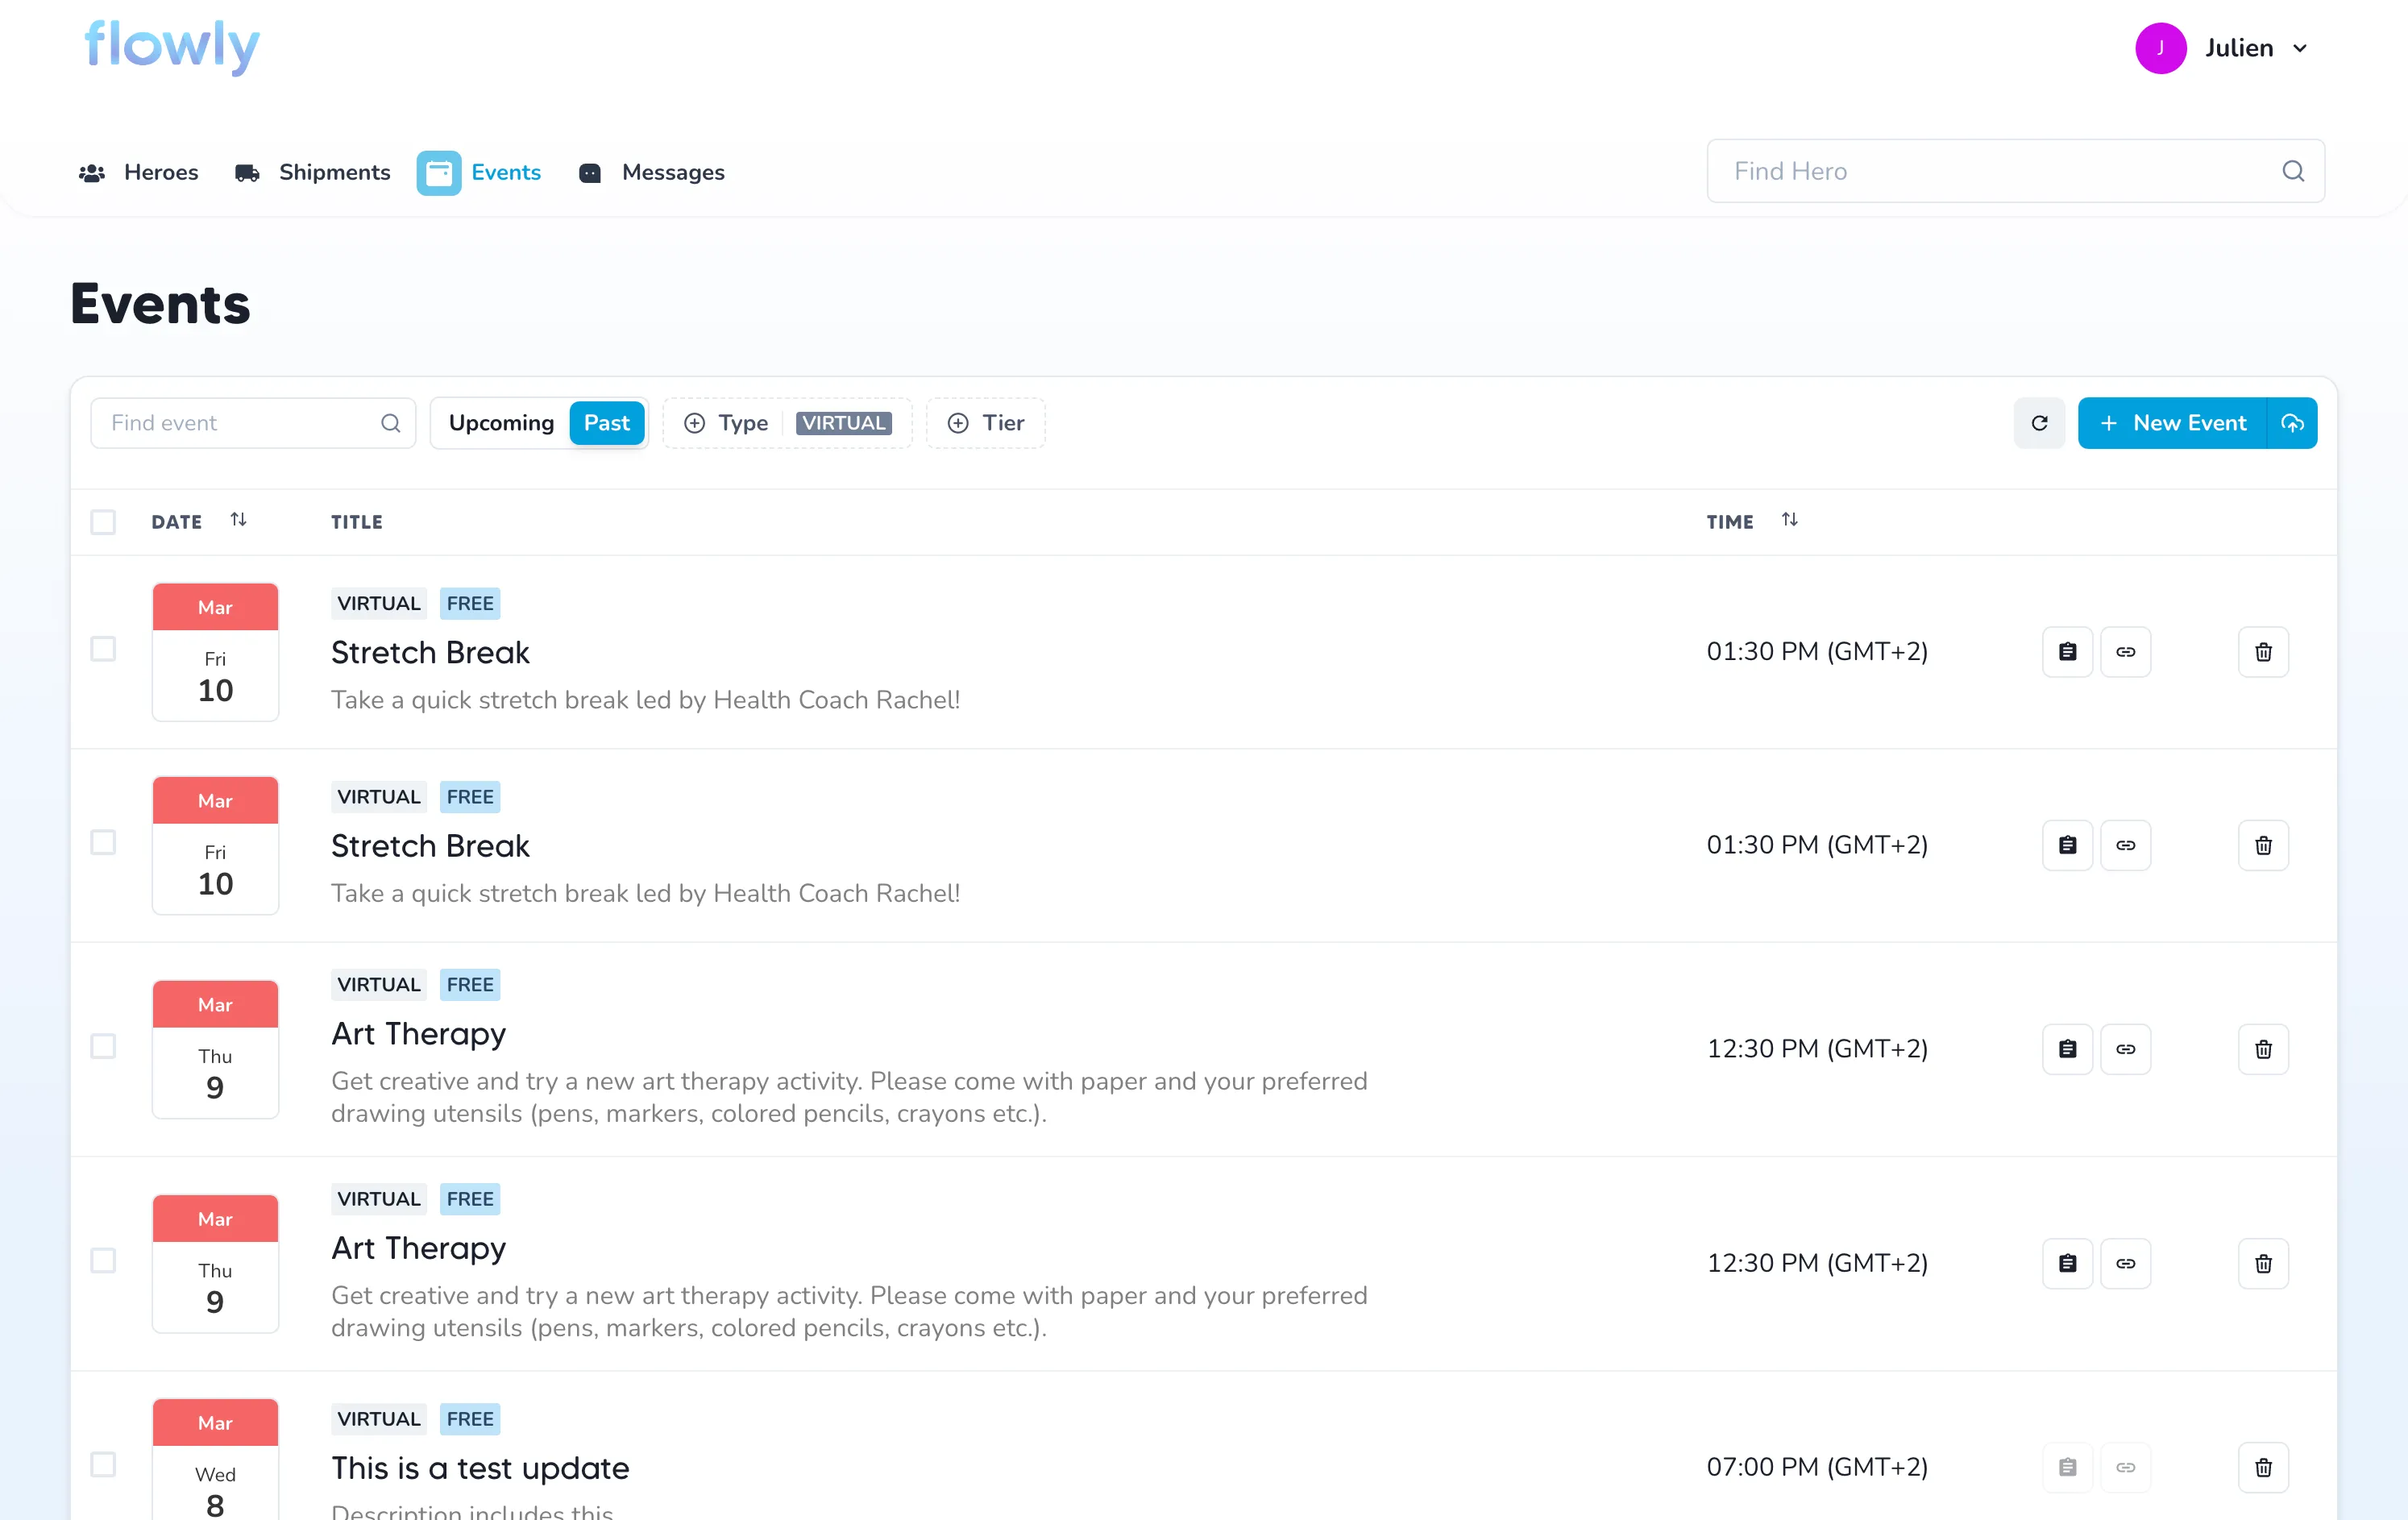This screenshot has width=2408, height=1520.
Task: Toggle the checkbox for Stretch Break Mar 10
Action: pos(102,648)
